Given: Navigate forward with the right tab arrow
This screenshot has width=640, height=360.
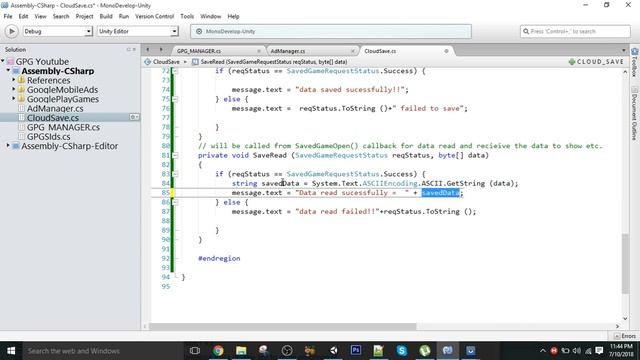Looking at the screenshot, I should [161, 50].
